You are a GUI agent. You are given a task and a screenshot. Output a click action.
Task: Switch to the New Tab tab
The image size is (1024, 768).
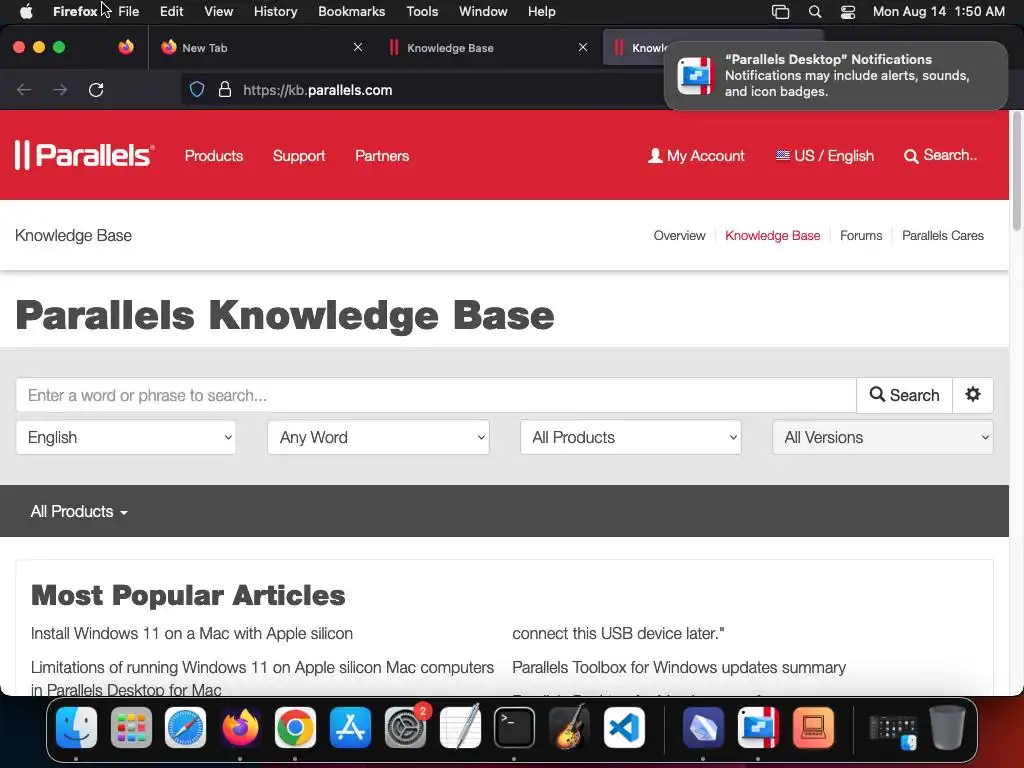[261, 47]
